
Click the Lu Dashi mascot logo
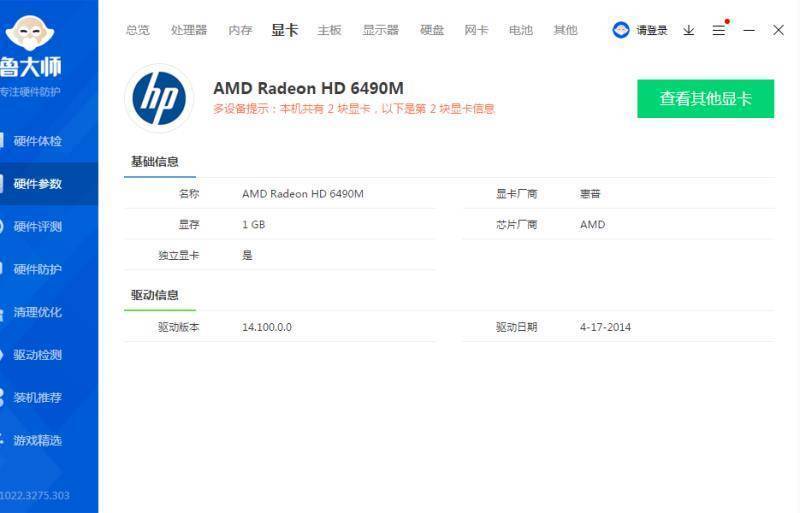[x=29, y=34]
